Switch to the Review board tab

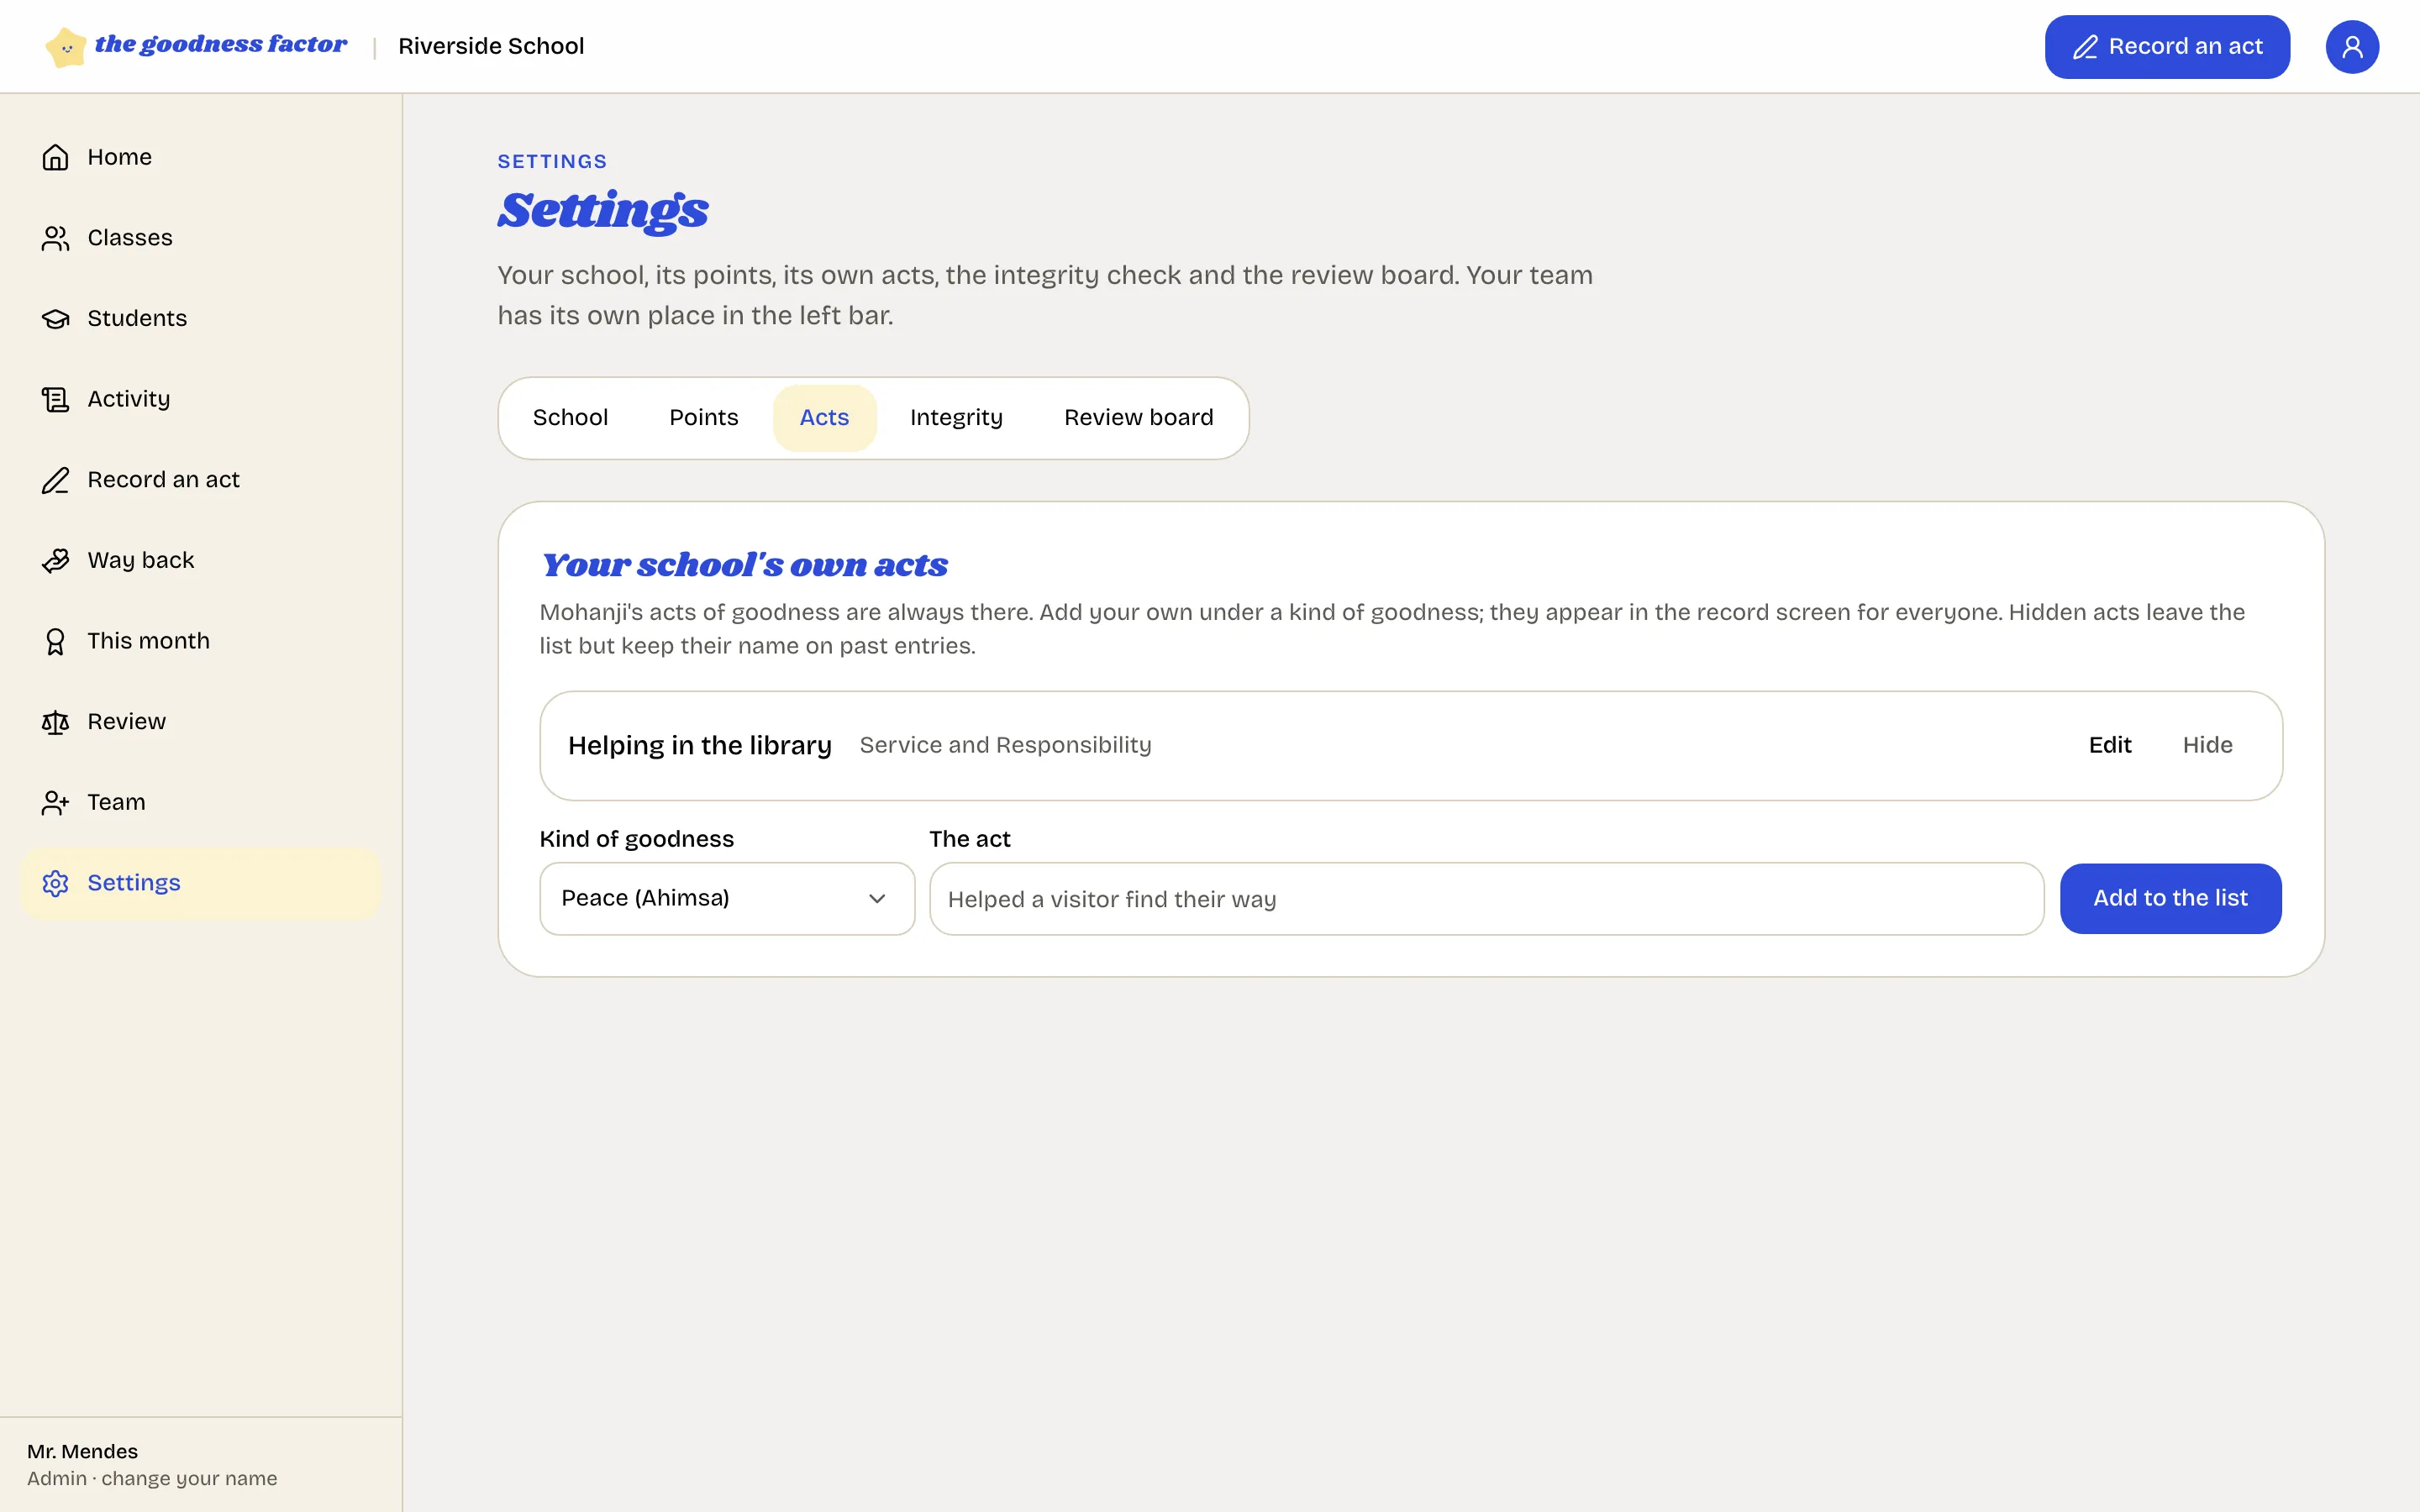coord(1139,418)
